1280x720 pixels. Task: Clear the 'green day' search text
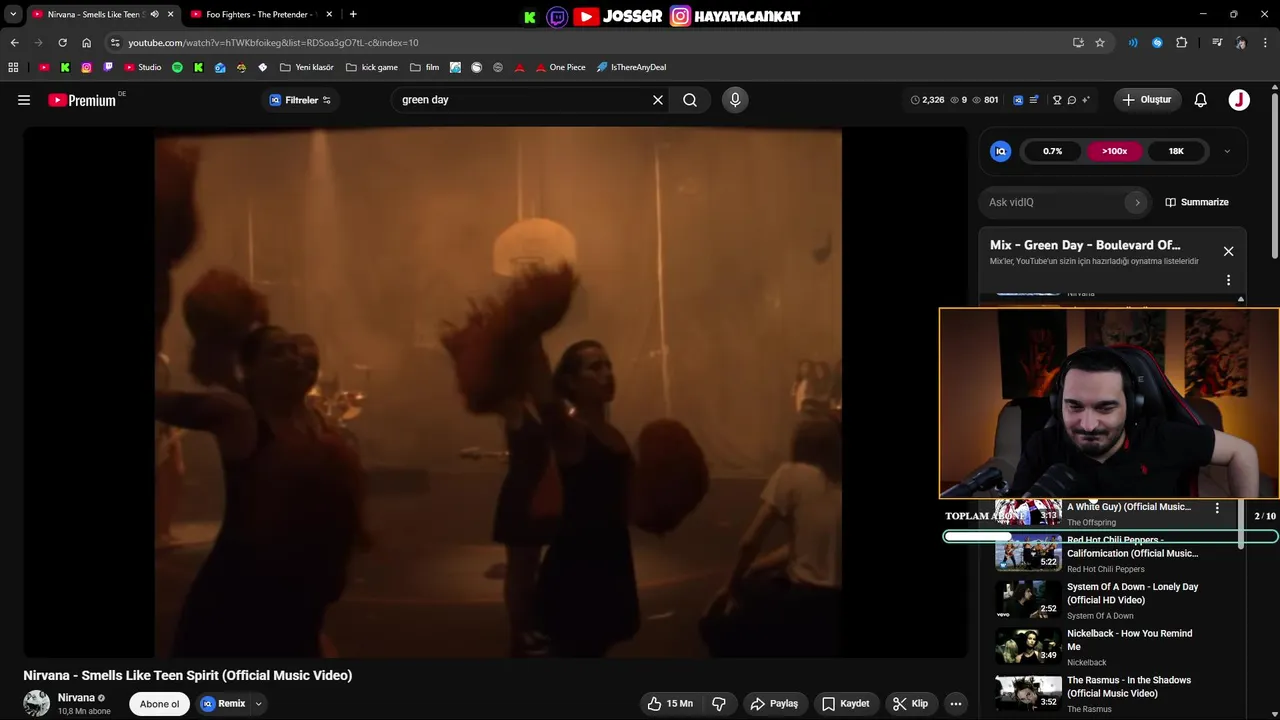(x=658, y=100)
